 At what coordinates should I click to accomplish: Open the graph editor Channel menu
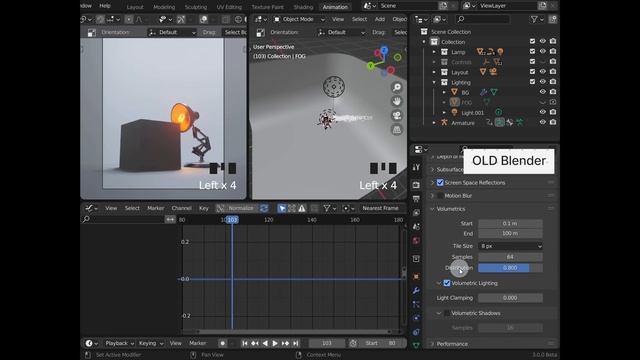click(181, 208)
